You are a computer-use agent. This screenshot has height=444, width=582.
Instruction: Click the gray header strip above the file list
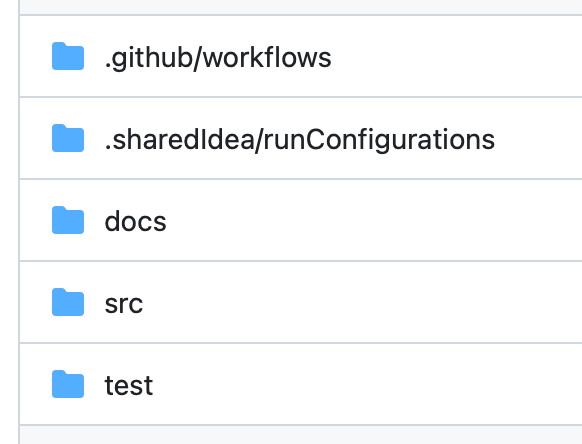tap(301, 7)
